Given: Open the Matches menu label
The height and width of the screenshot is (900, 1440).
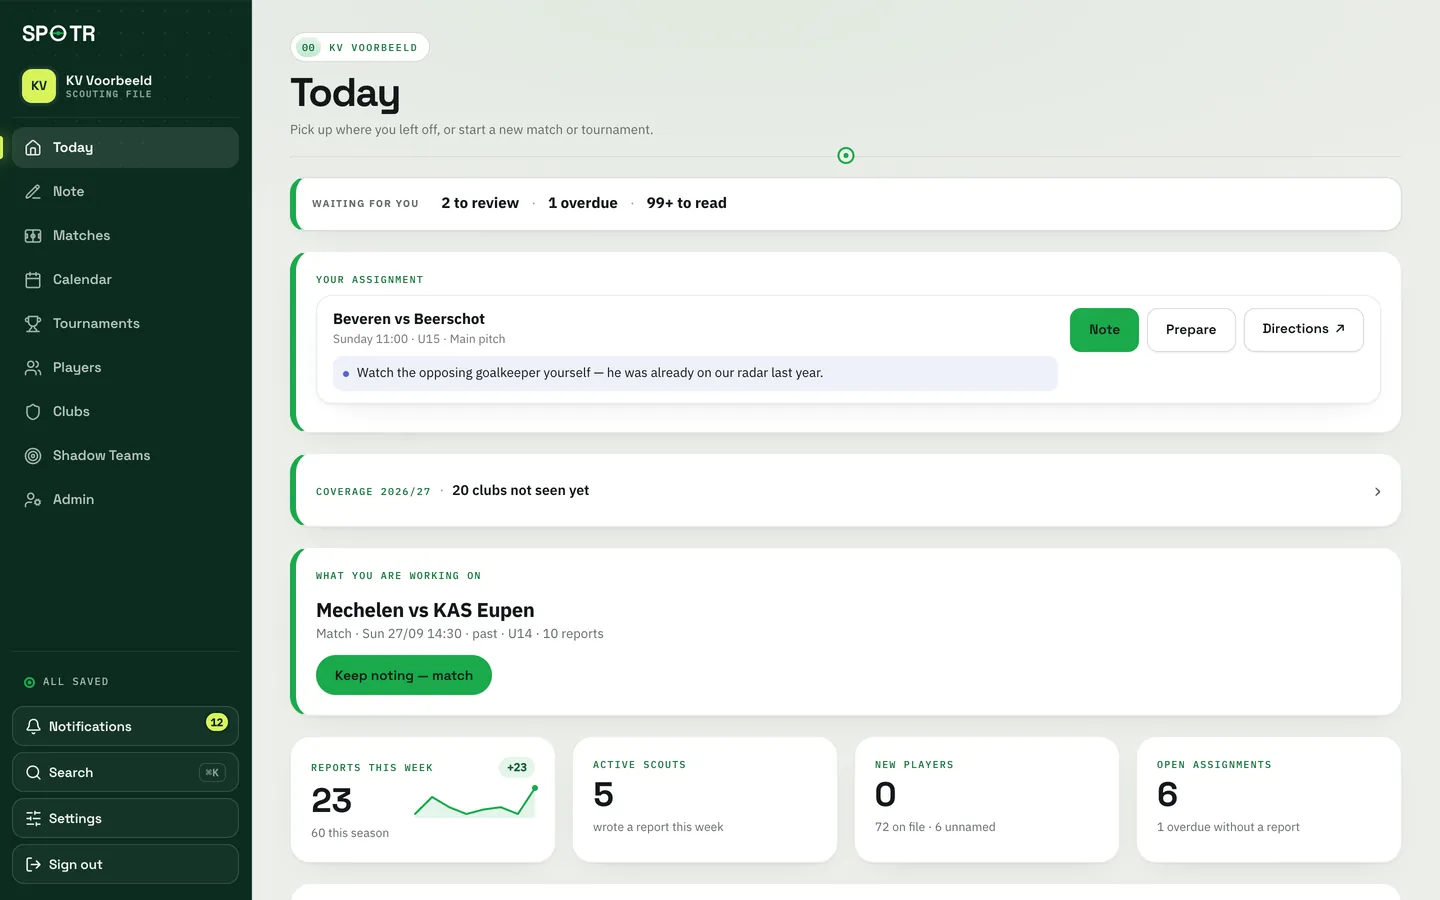Looking at the screenshot, I should 81,236.
